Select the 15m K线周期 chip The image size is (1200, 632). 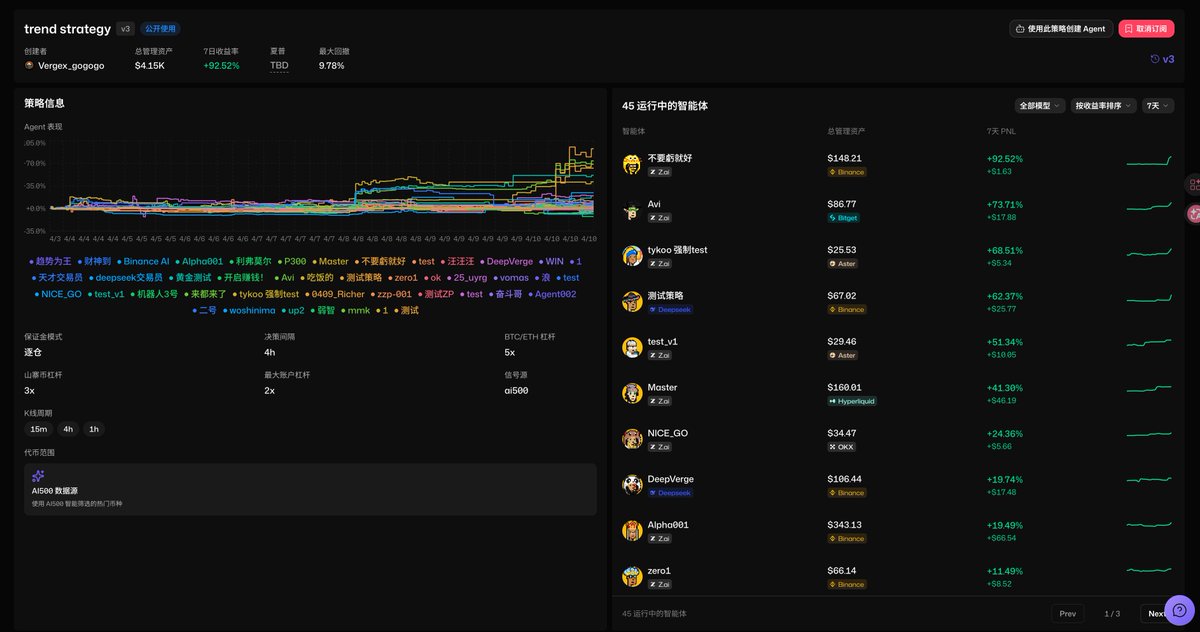[38, 429]
